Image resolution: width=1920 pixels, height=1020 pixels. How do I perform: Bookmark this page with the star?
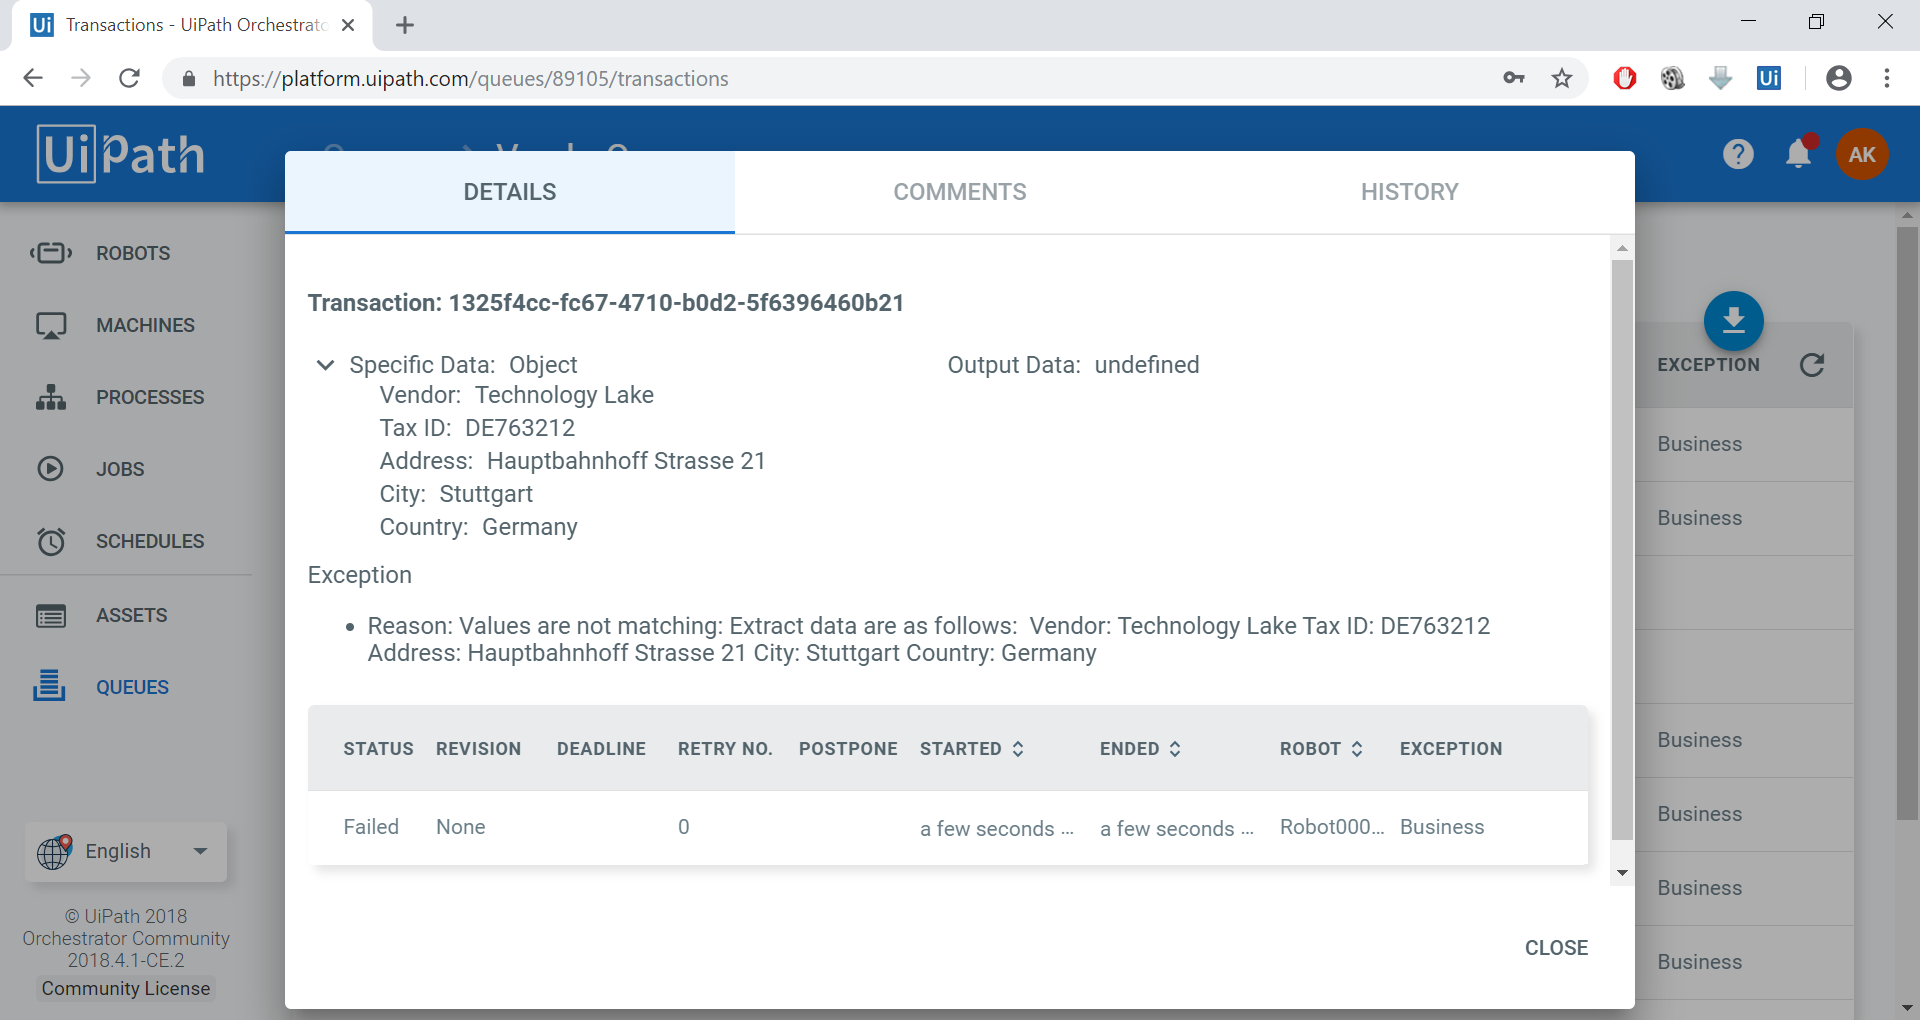tap(1562, 78)
